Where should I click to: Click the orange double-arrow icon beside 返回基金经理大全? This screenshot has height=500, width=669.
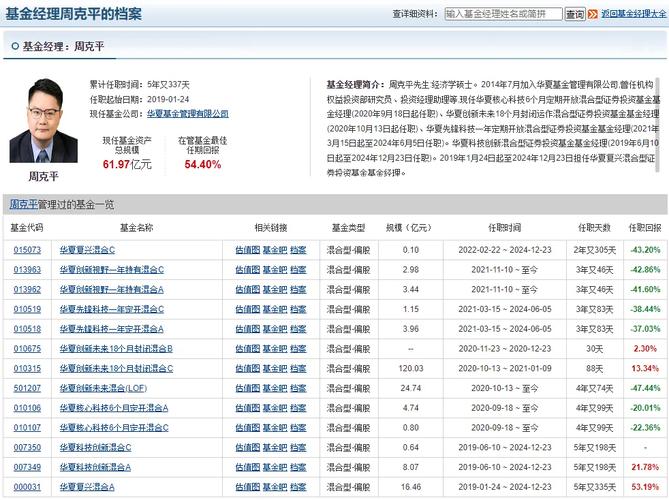point(592,14)
